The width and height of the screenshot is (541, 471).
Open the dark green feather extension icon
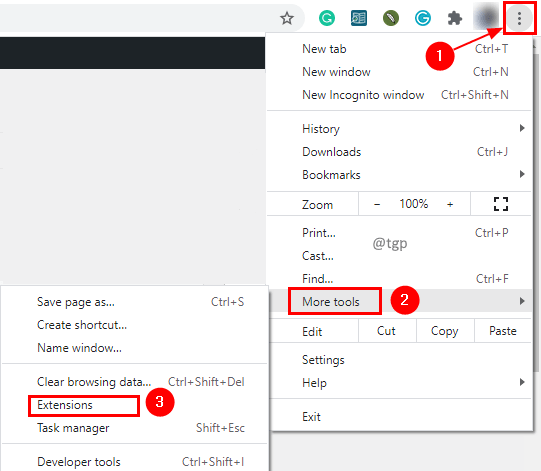point(391,18)
